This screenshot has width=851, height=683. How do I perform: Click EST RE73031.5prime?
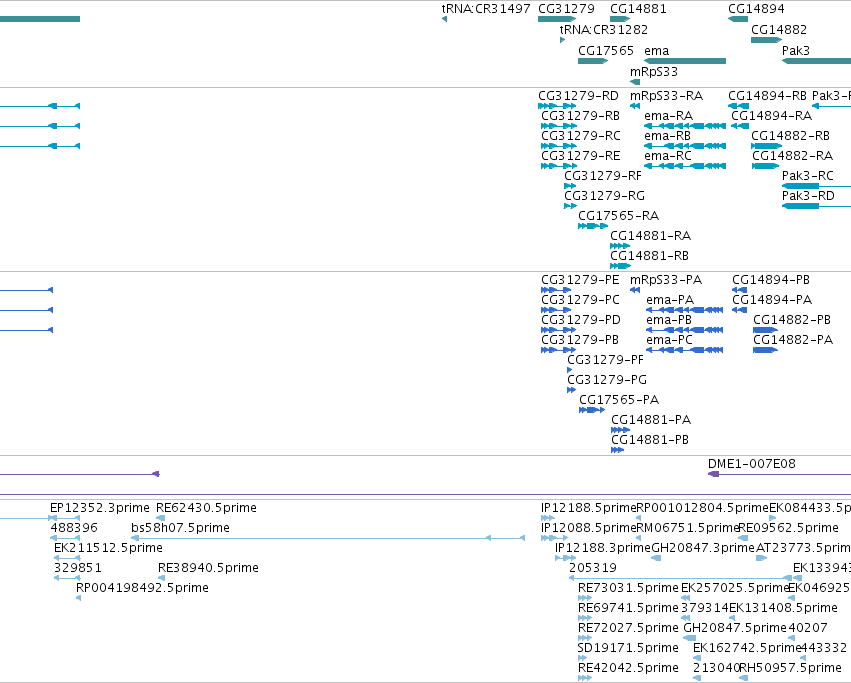628,588
